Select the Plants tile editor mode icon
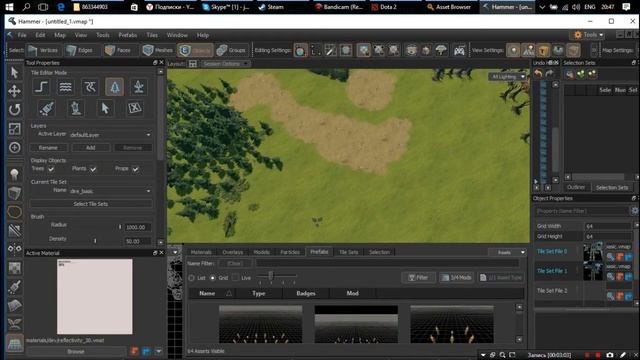 139,87
